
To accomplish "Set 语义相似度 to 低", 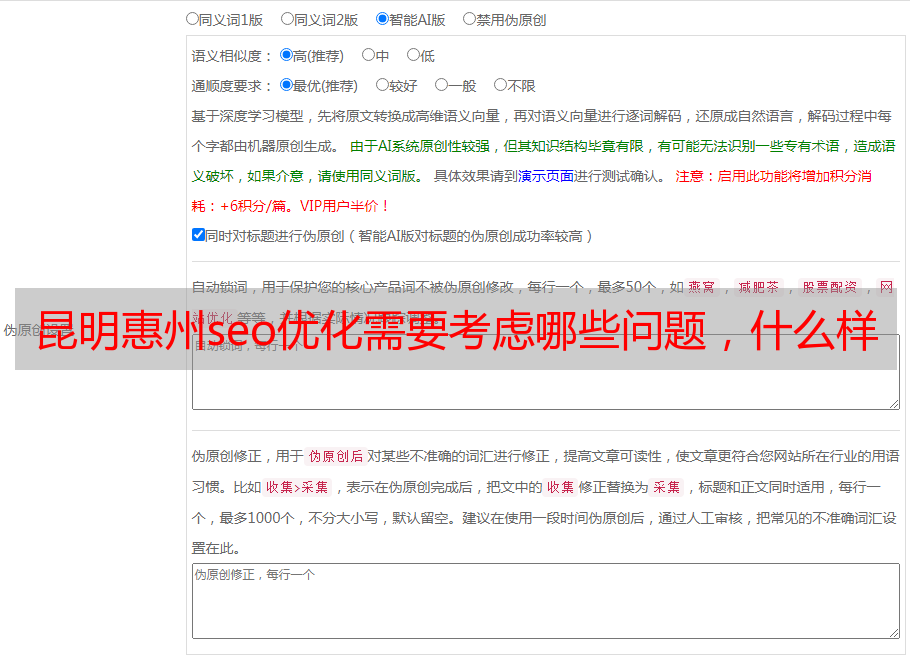I will click(413, 55).
